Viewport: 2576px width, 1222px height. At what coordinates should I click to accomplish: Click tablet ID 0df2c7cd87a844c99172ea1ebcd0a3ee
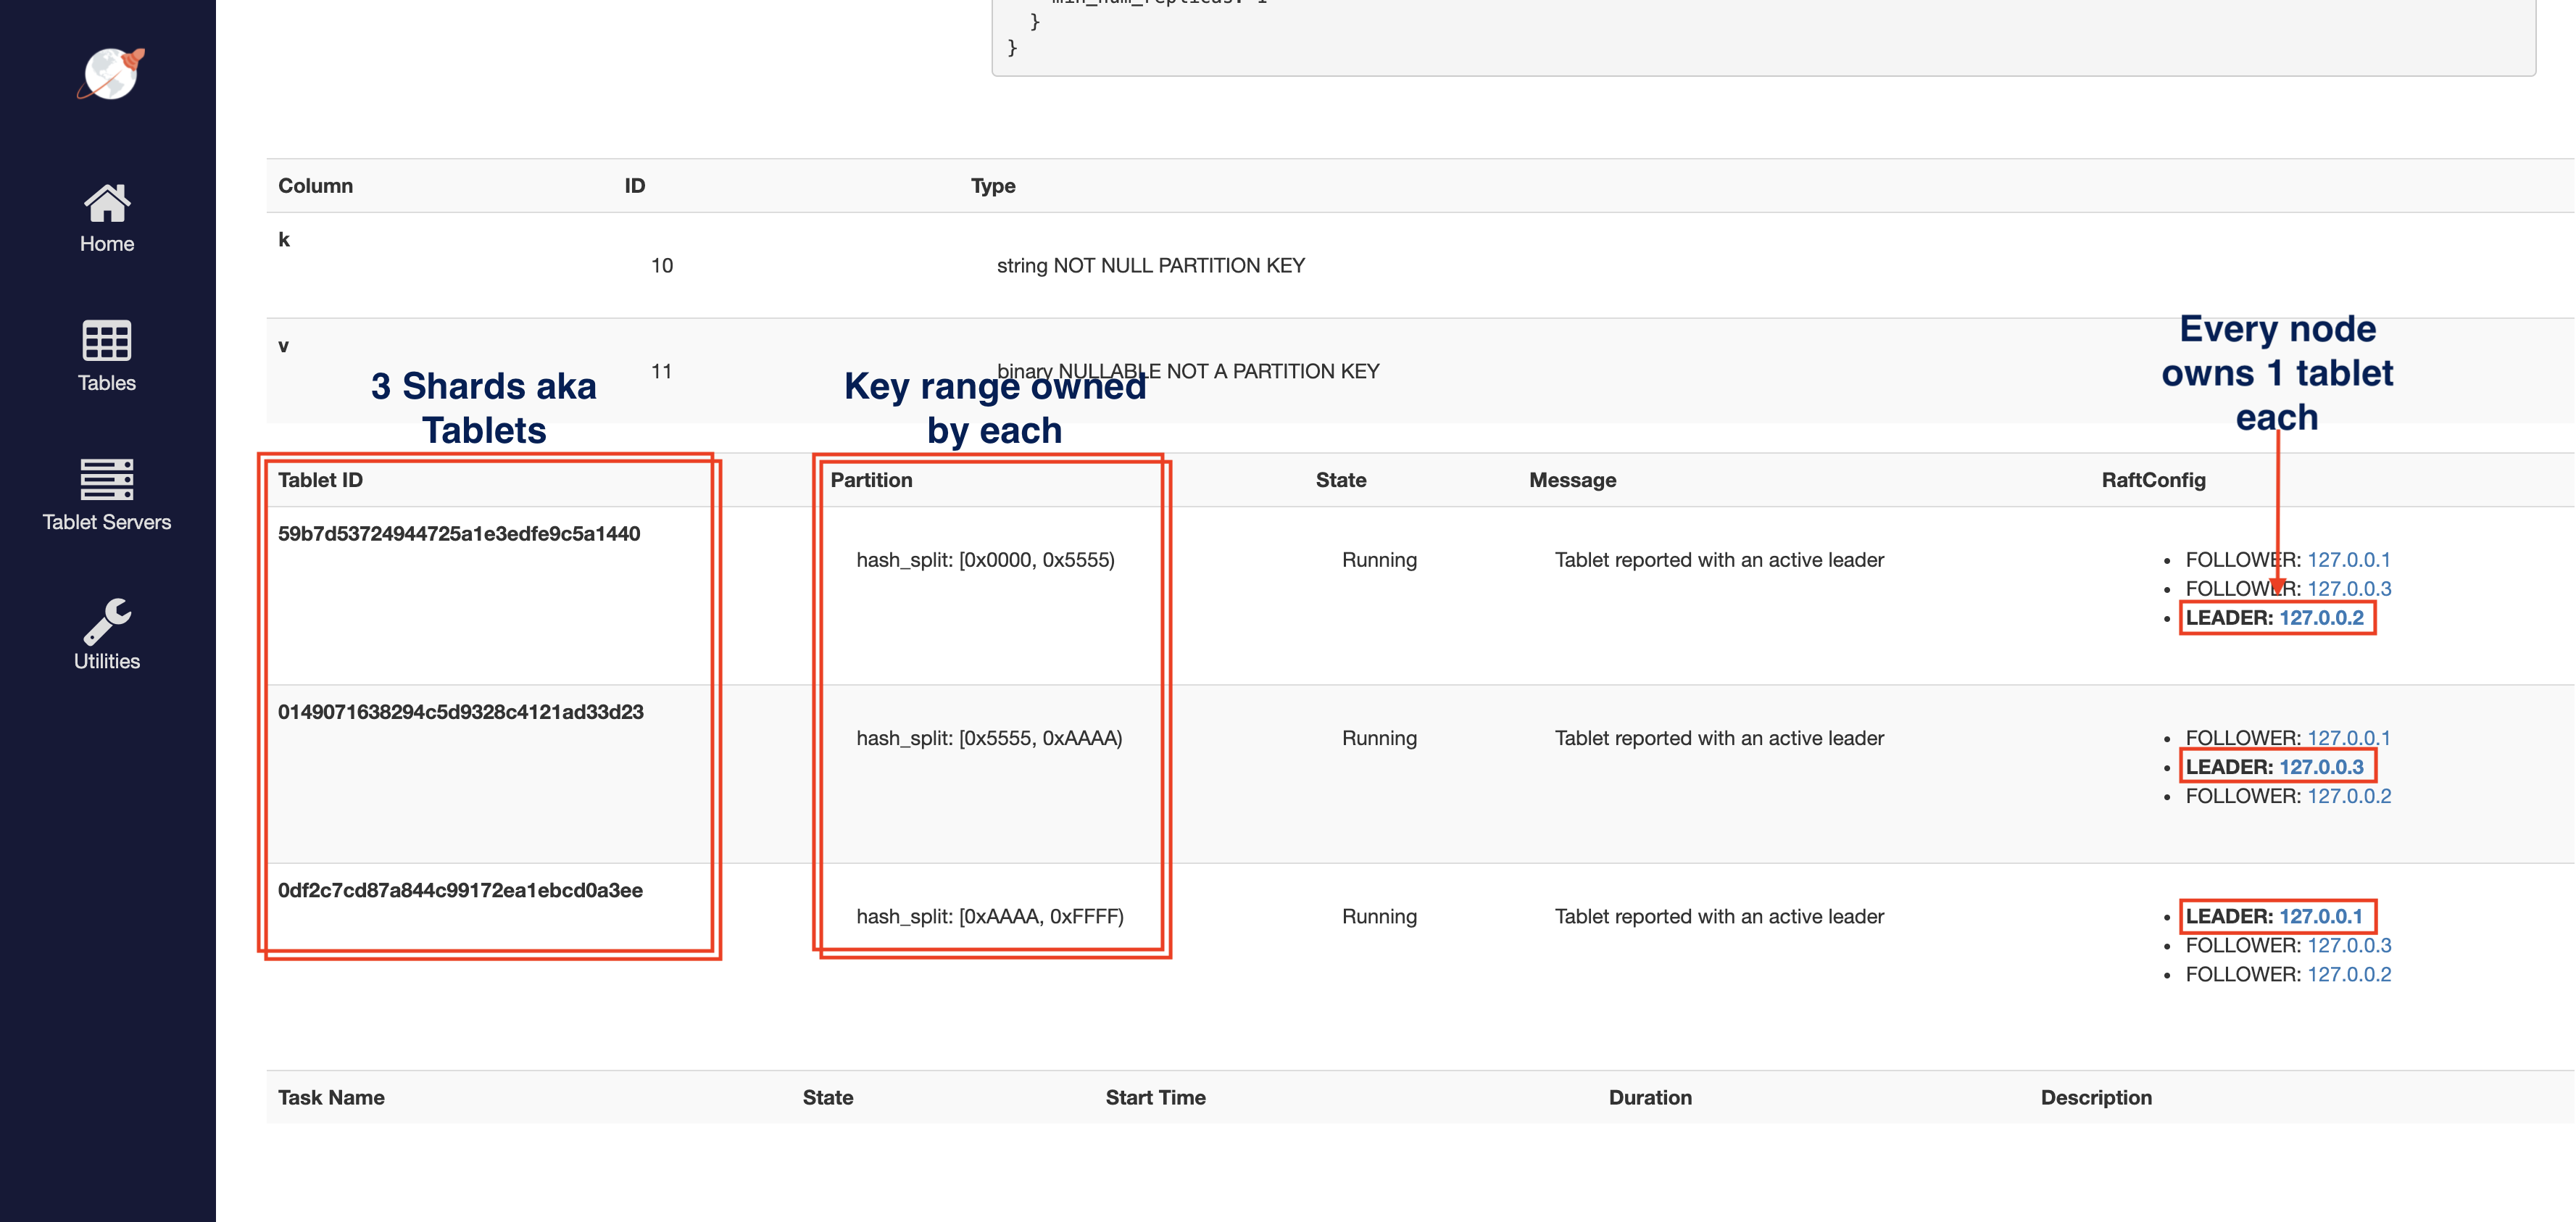click(460, 890)
